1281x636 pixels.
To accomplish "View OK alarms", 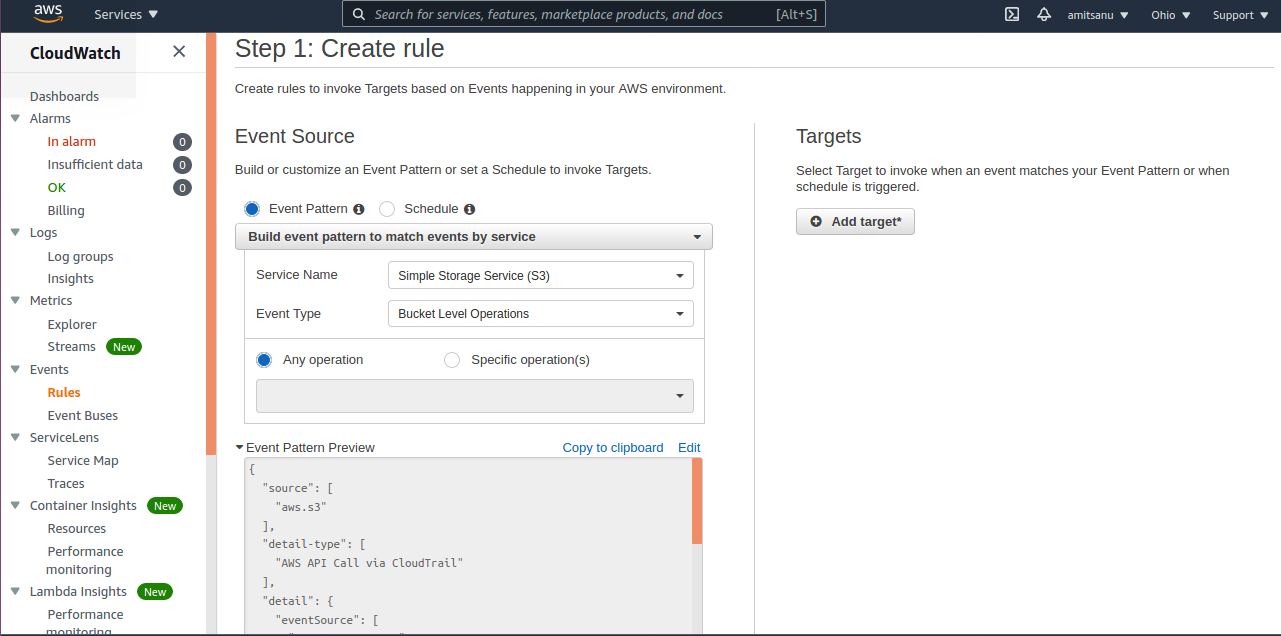I will 56,188.
